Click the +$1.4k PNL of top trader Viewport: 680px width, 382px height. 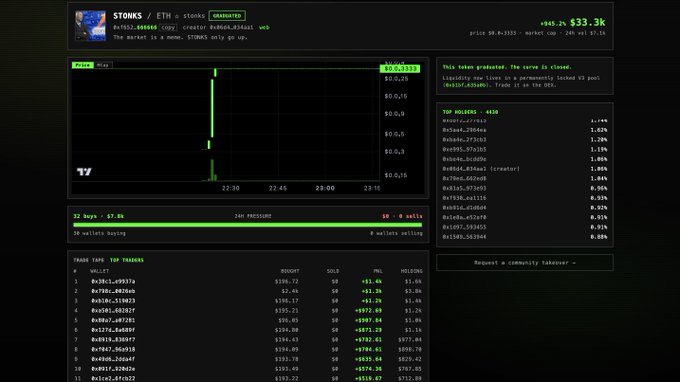coord(372,281)
